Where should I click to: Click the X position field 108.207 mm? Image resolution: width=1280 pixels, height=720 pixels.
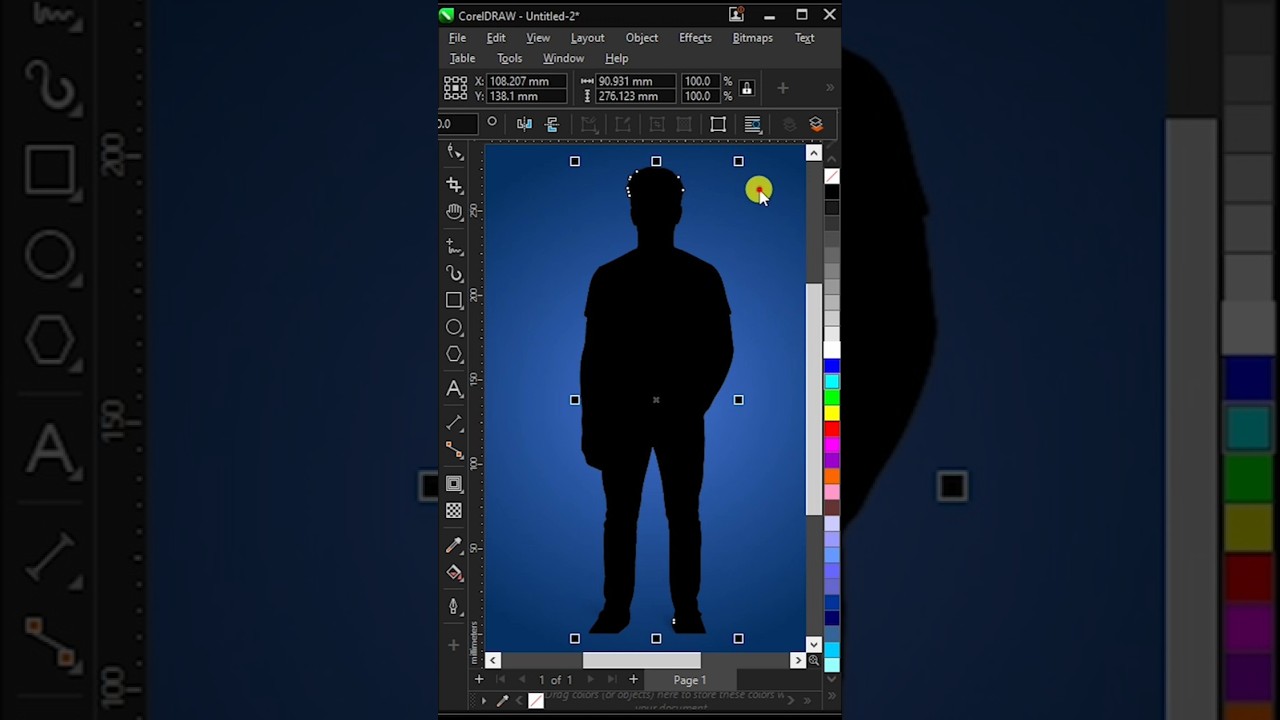[x=527, y=81]
